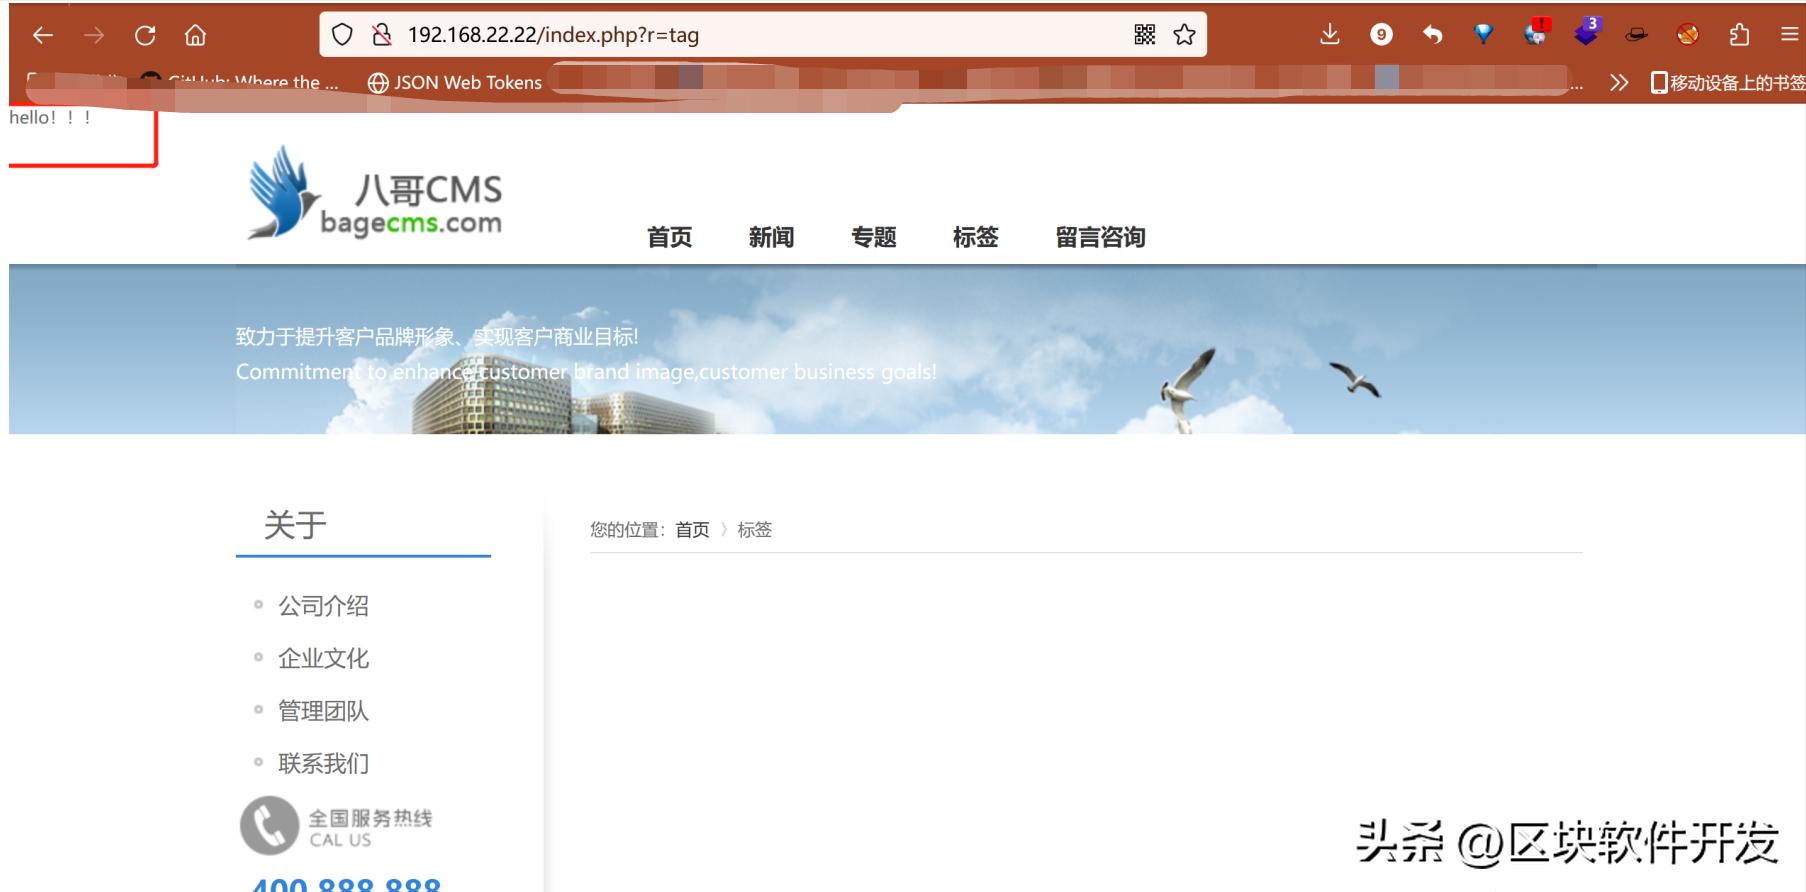
Task: Open the 管理团队 sidebar link
Action: pos(323,711)
